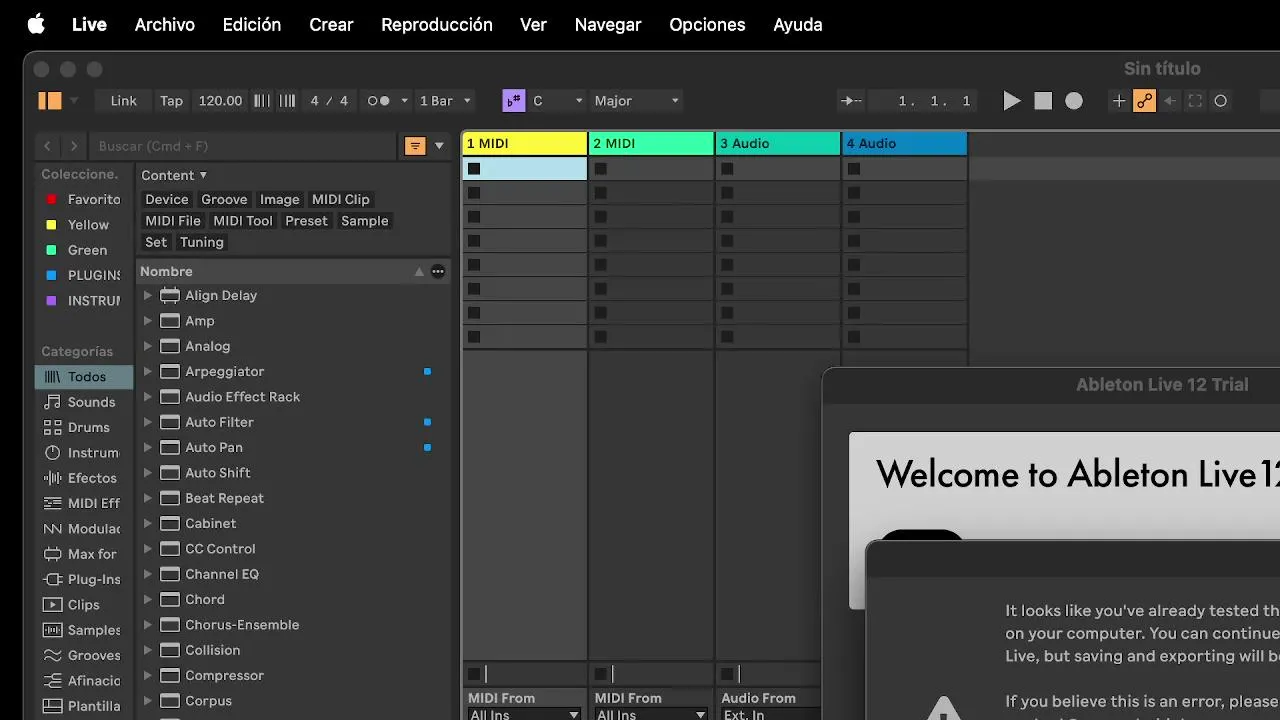Open the Ayuda menu

pos(798,24)
